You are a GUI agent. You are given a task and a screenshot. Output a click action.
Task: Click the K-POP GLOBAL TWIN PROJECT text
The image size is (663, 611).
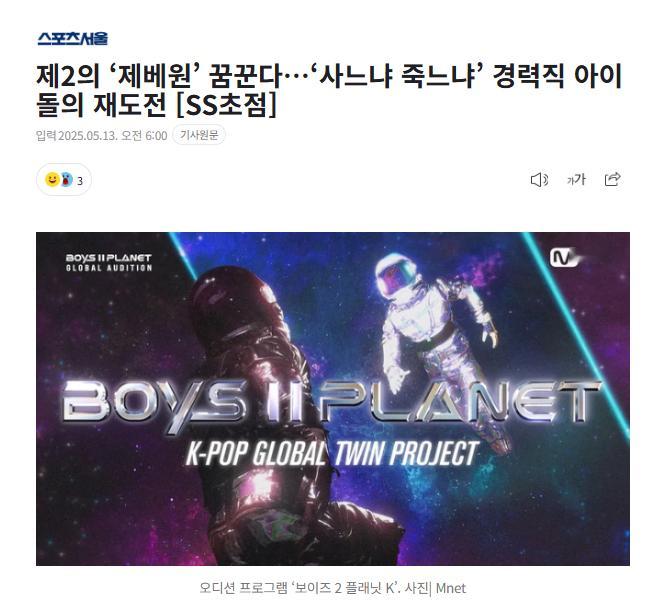[x=332, y=454]
